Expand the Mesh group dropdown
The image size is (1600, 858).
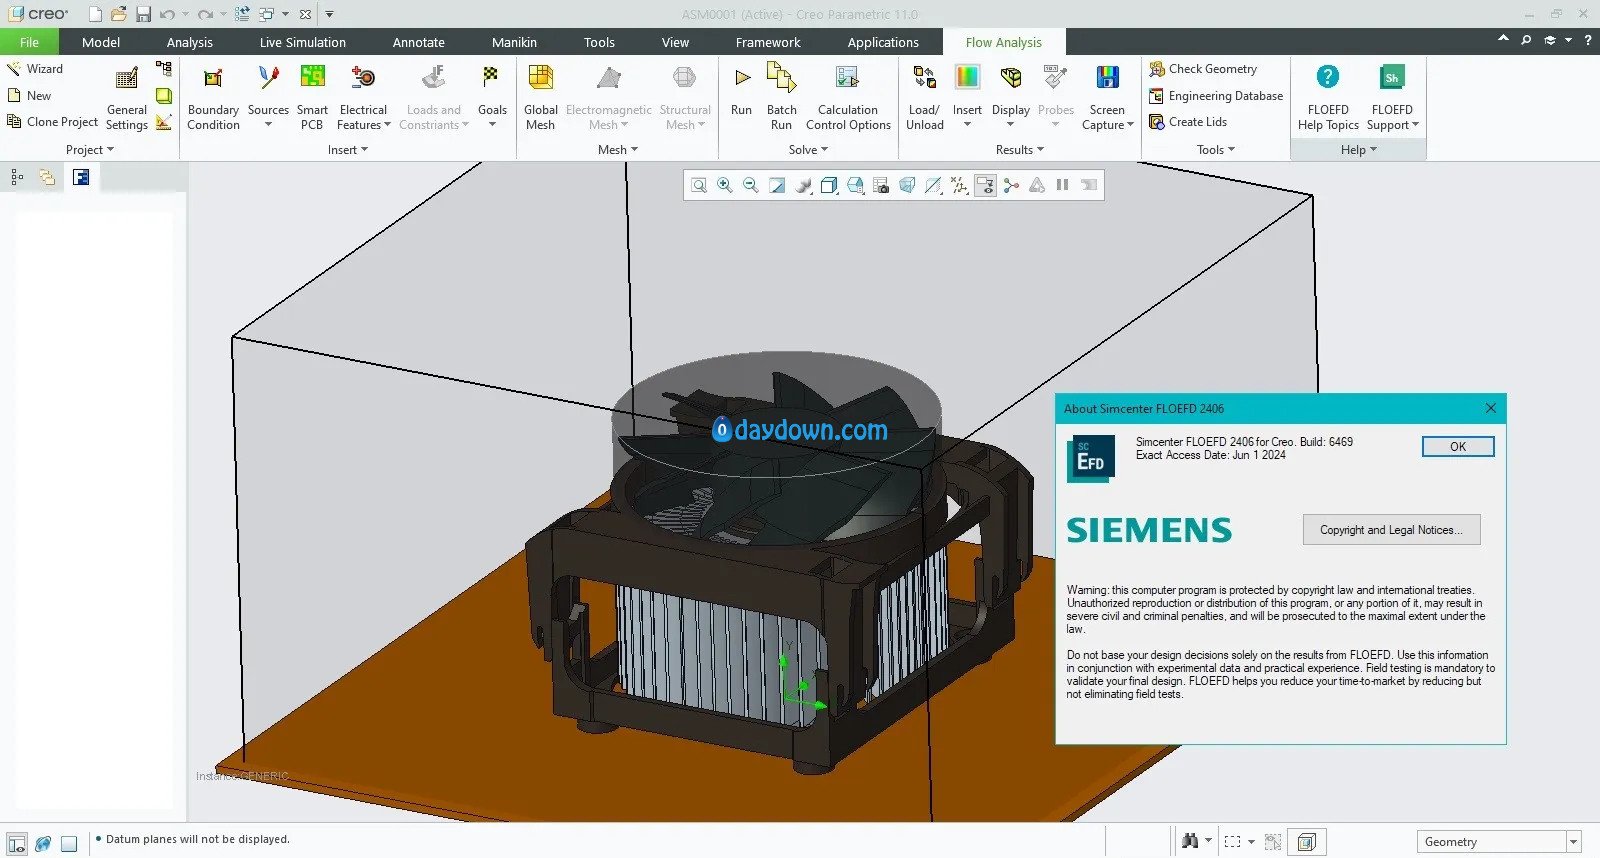[618, 150]
